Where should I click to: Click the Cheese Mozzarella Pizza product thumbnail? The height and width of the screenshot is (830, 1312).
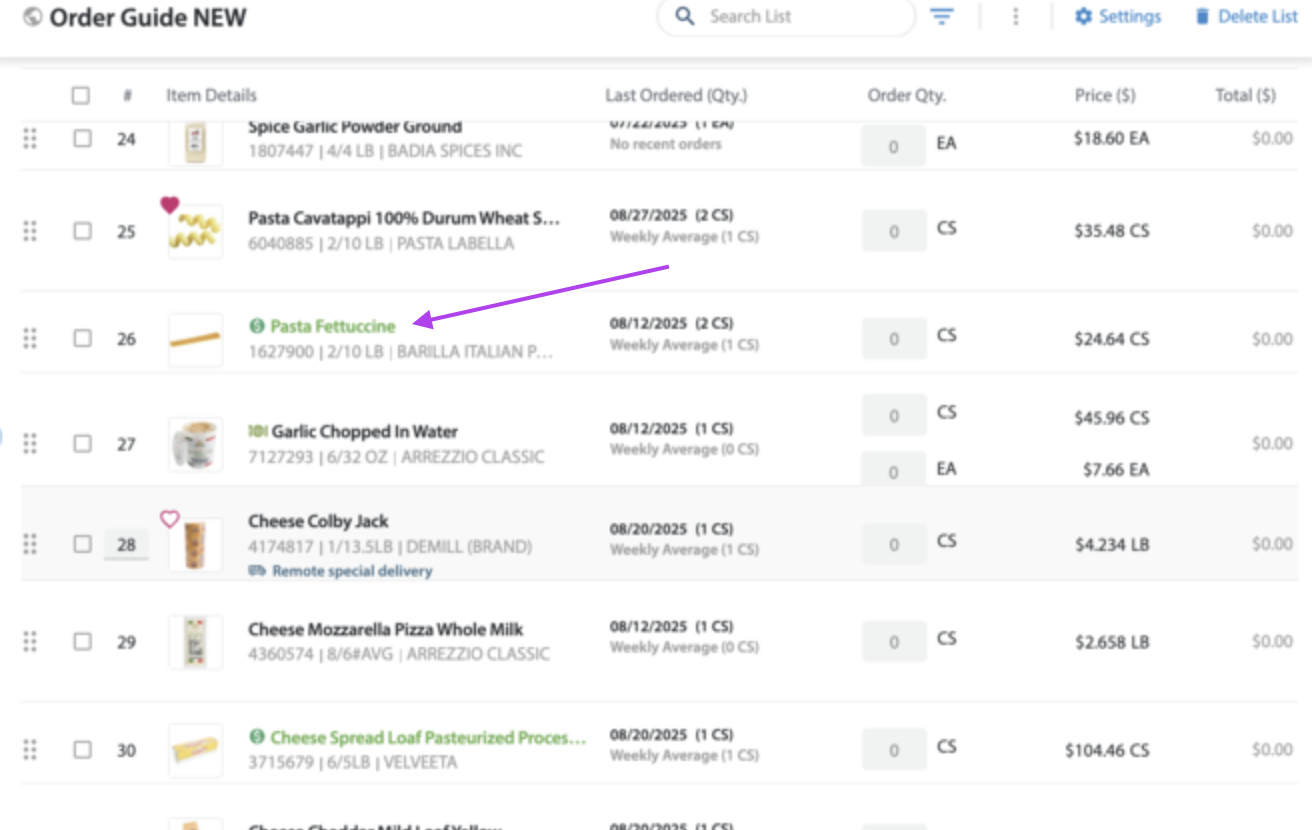tap(195, 641)
